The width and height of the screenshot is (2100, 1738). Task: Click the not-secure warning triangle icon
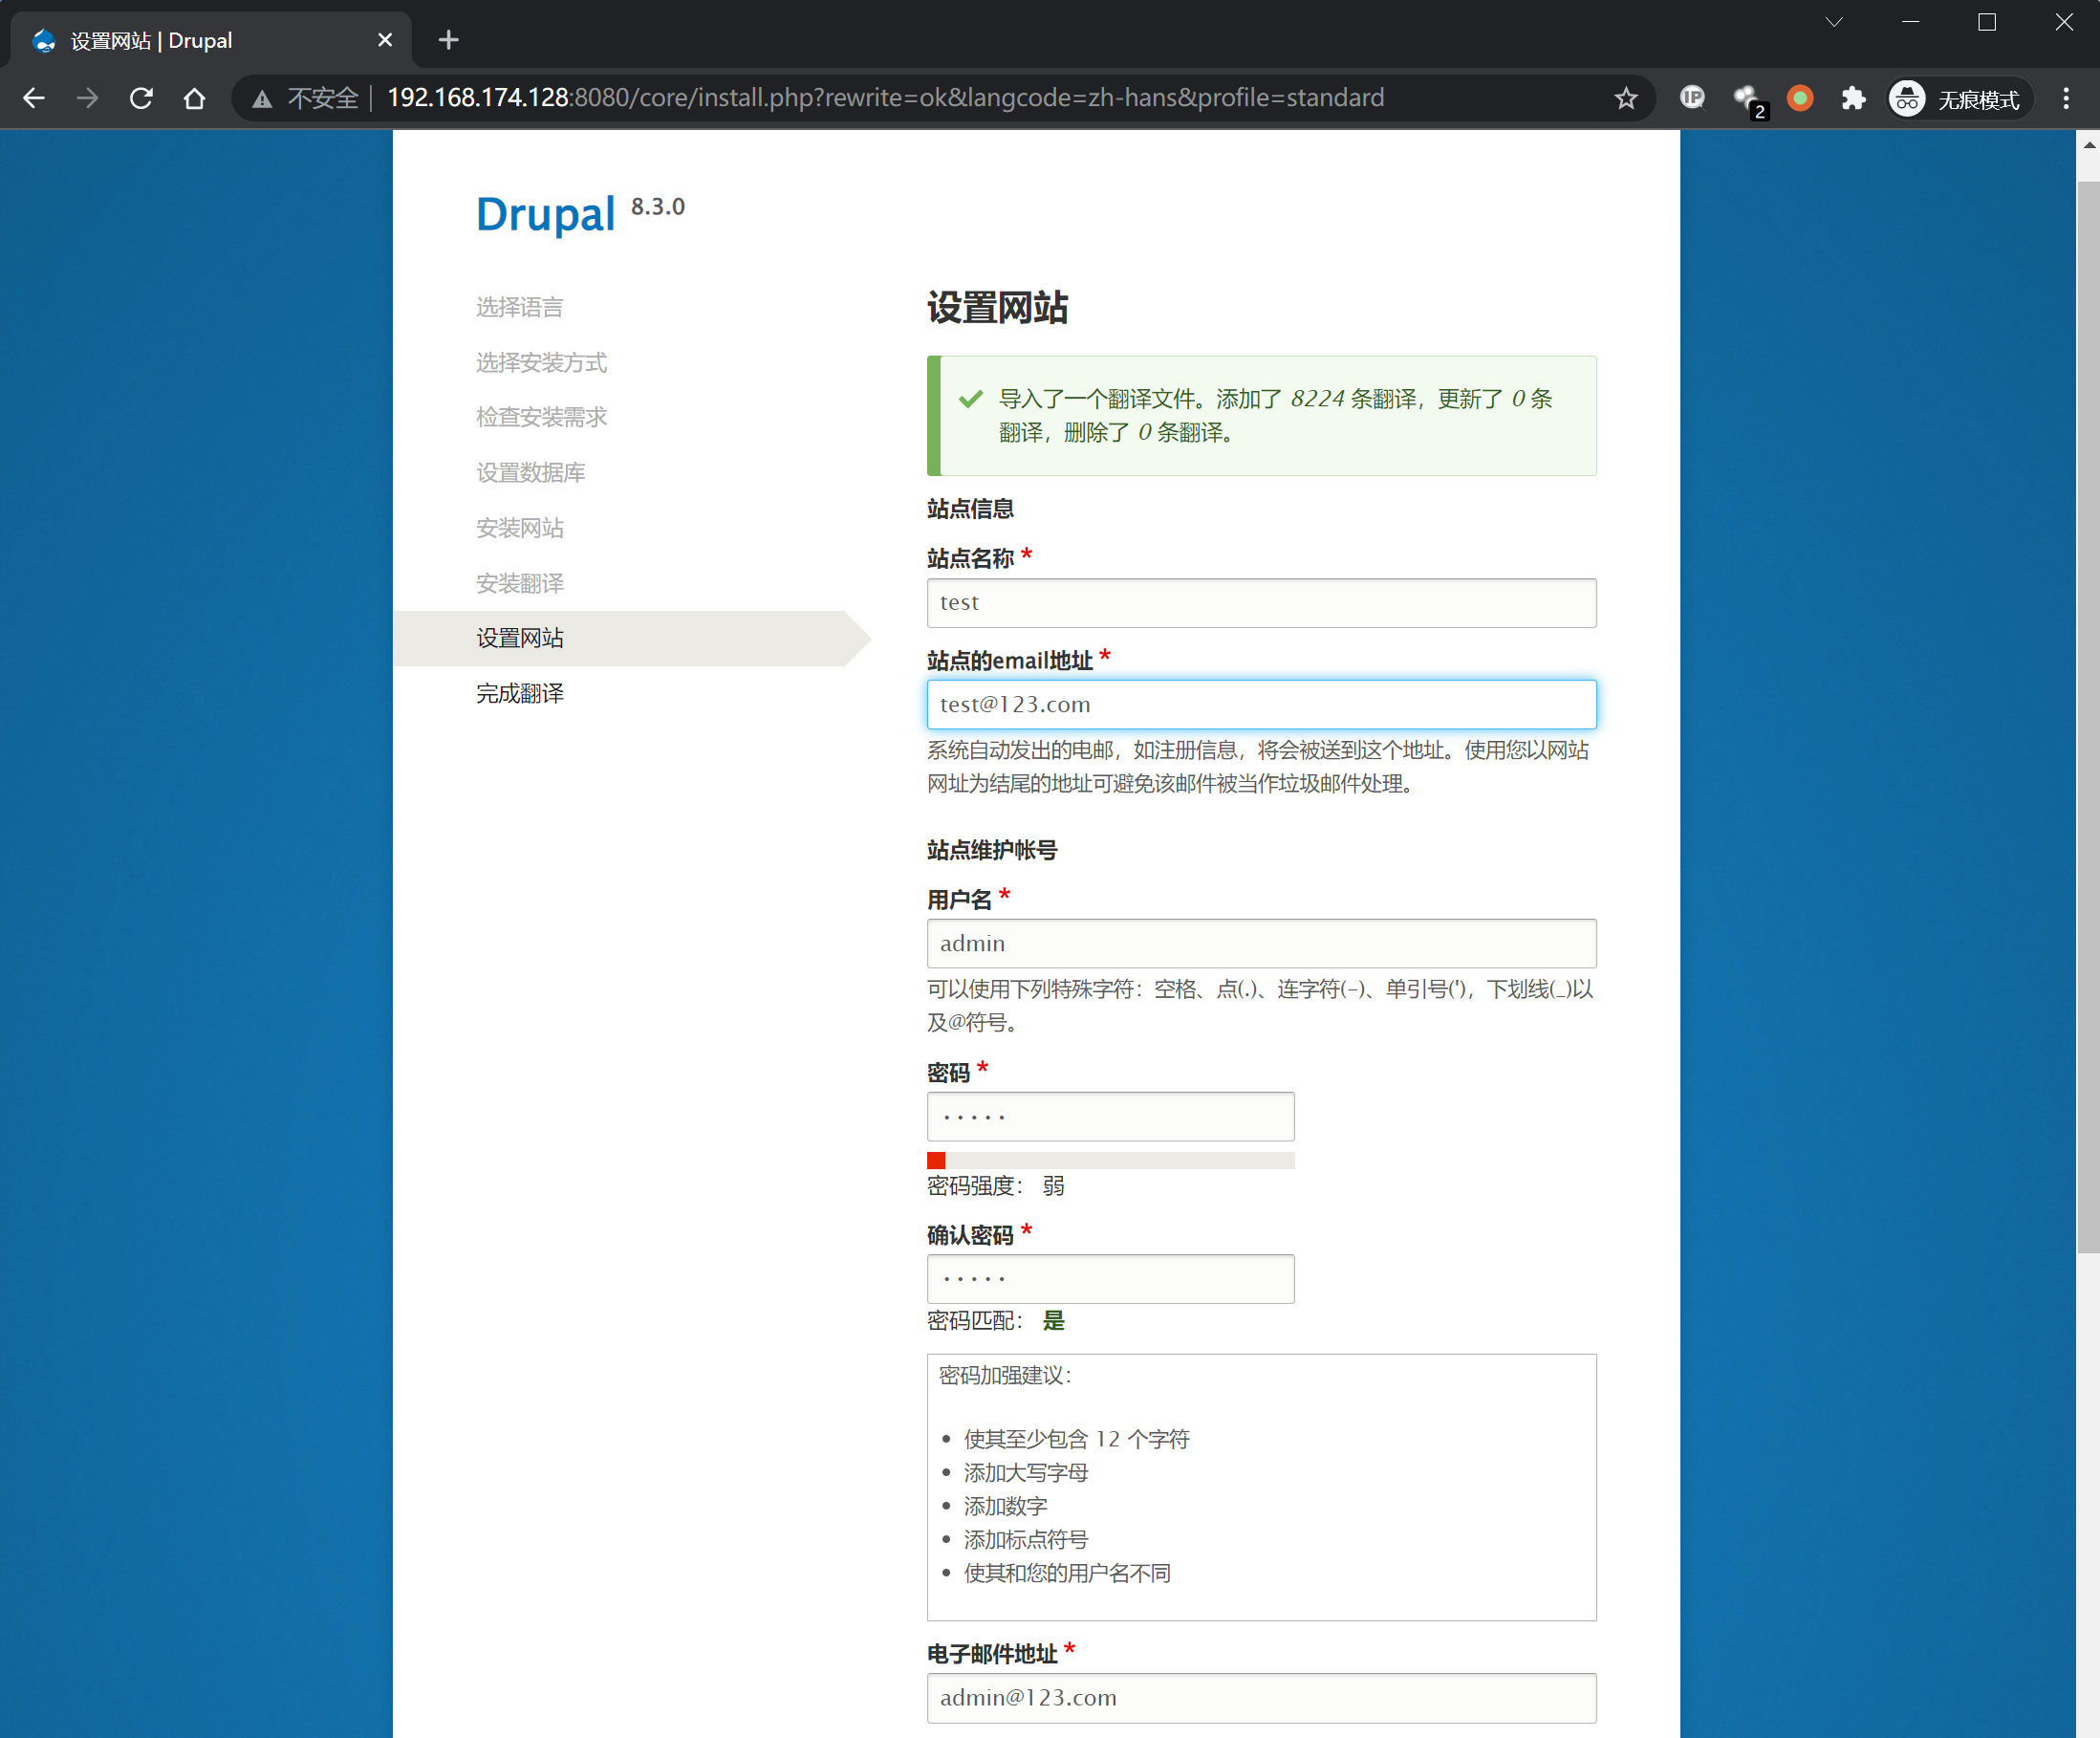pos(262,99)
